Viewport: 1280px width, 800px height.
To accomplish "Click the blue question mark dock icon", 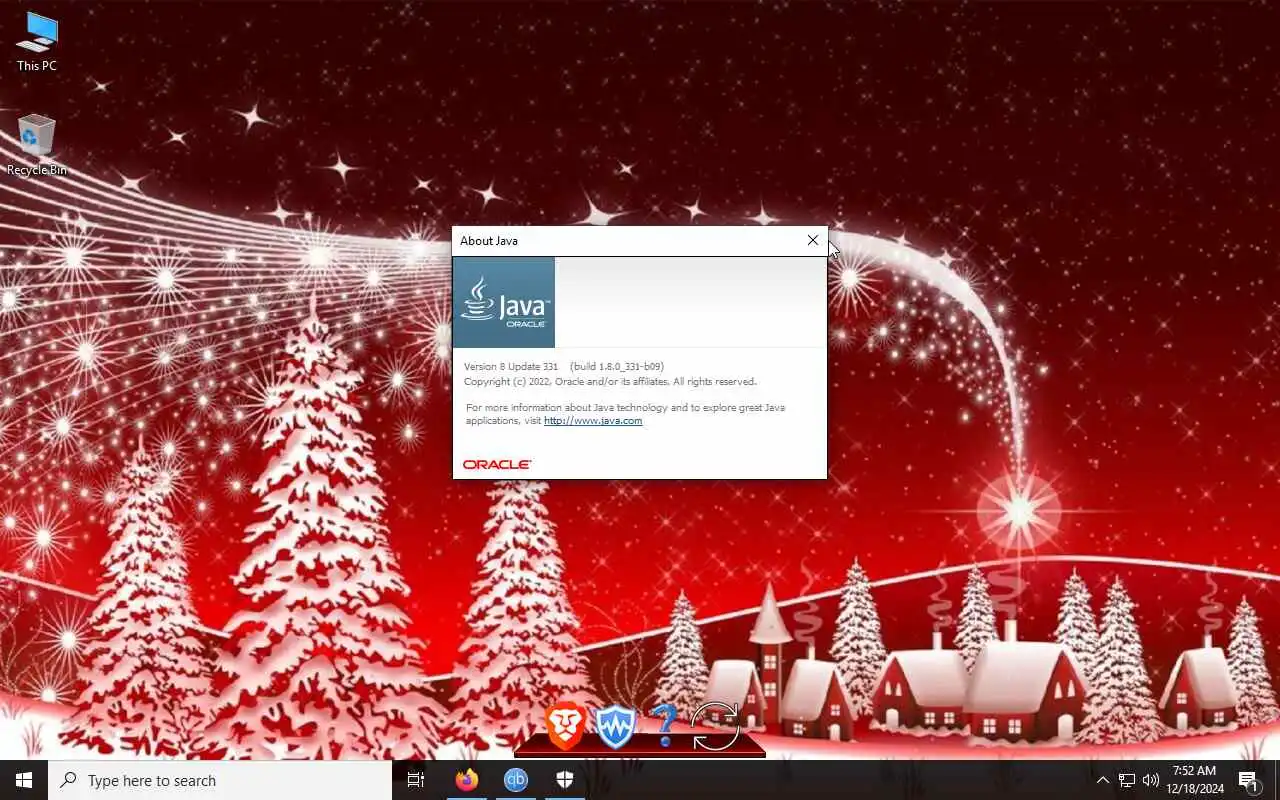I will tap(663, 726).
